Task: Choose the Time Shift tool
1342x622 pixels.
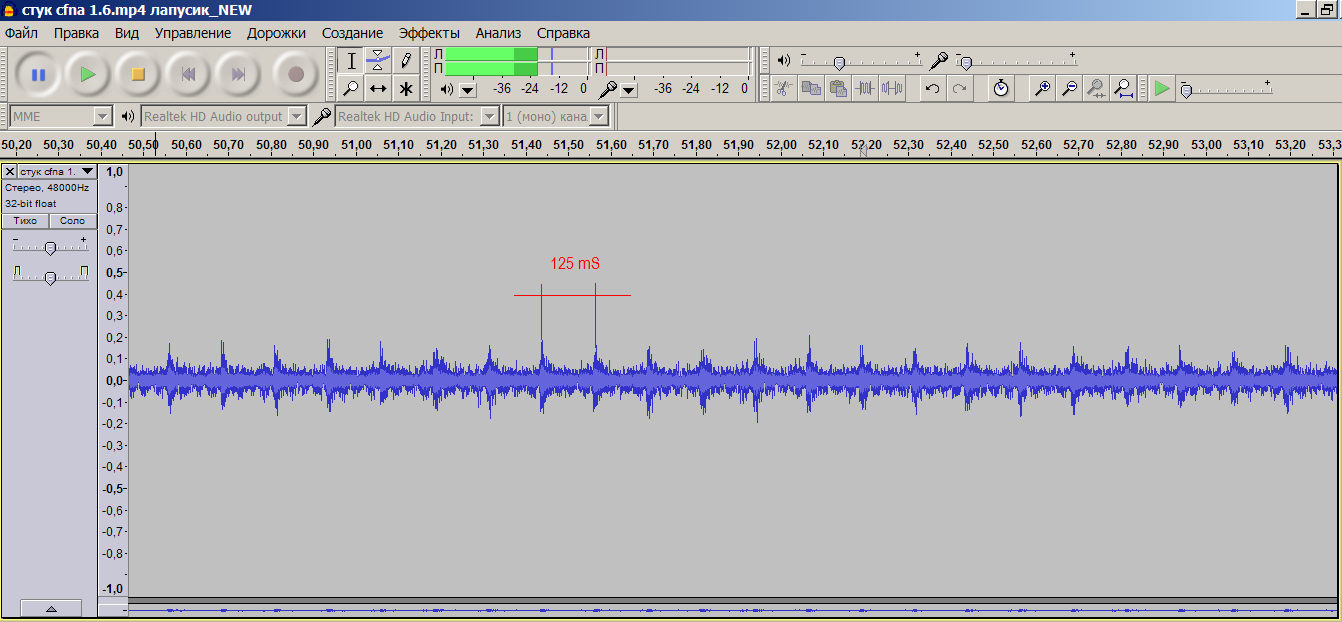Action: click(x=378, y=88)
